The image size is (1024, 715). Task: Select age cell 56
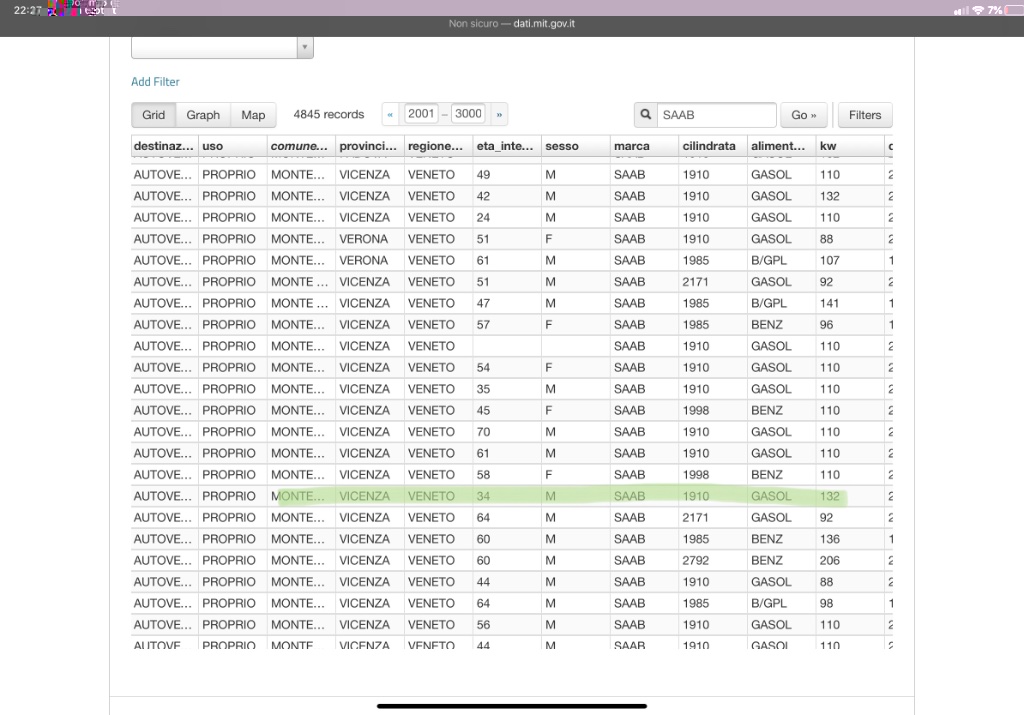[x=507, y=624]
